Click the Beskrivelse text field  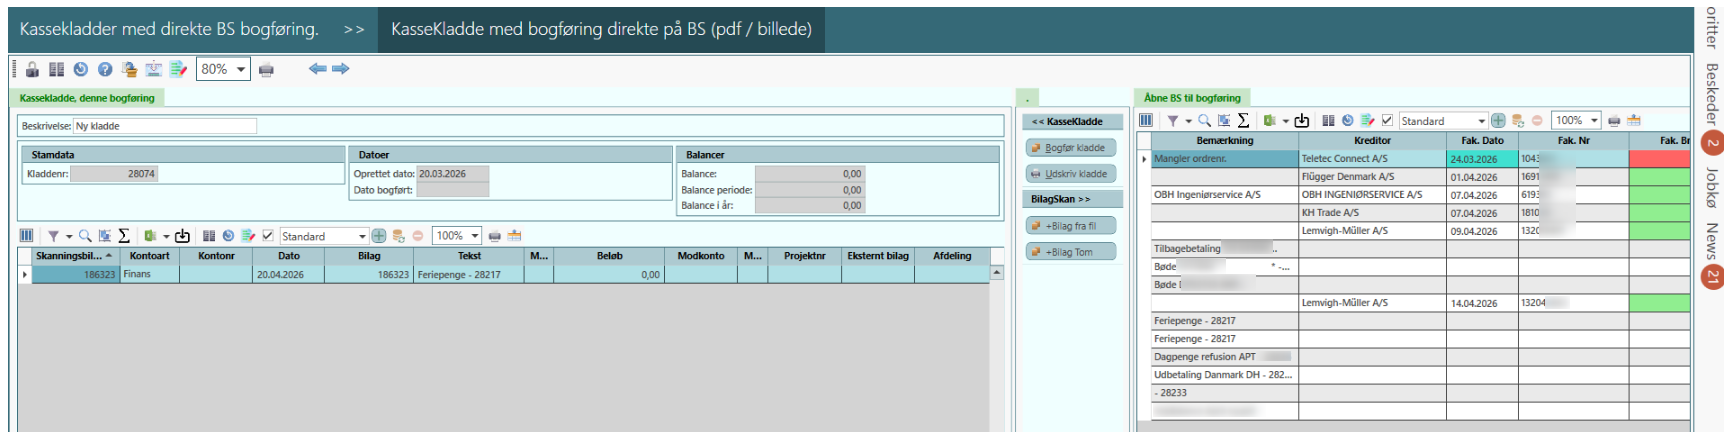tap(165, 126)
